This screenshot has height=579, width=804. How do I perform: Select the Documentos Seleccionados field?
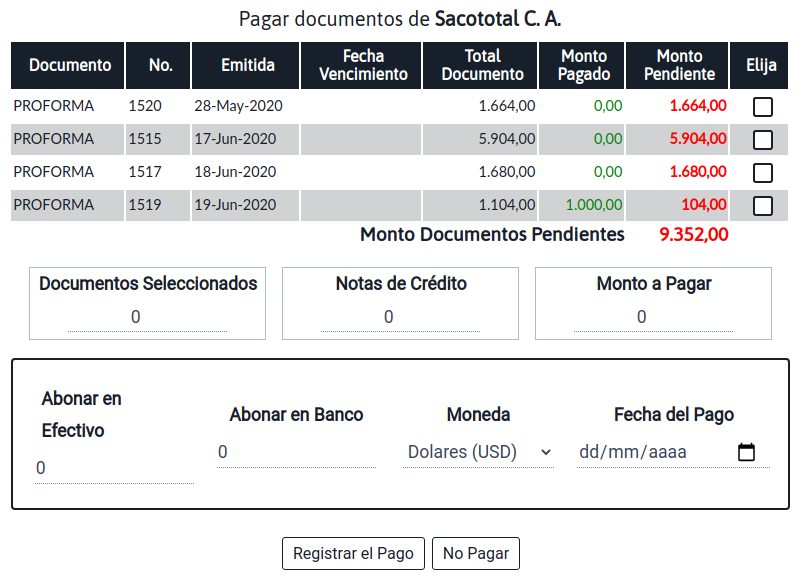click(147, 317)
